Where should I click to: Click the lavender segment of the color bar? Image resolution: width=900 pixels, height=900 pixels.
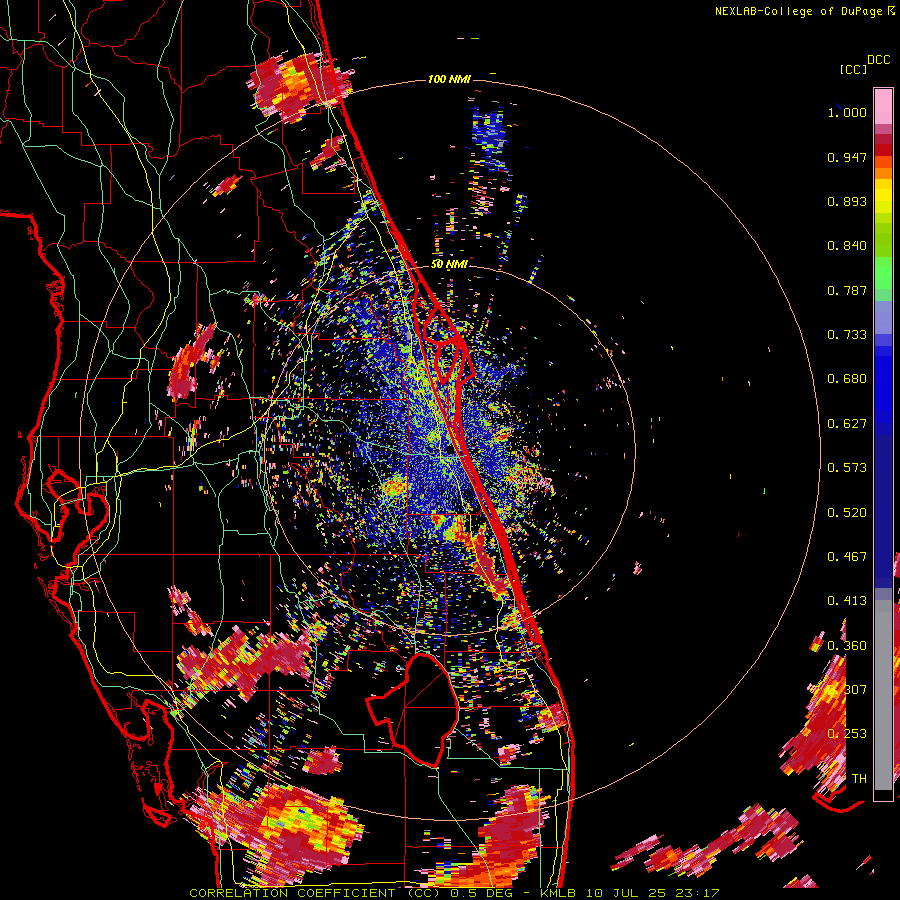pyautogui.click(x=883, y=317)
